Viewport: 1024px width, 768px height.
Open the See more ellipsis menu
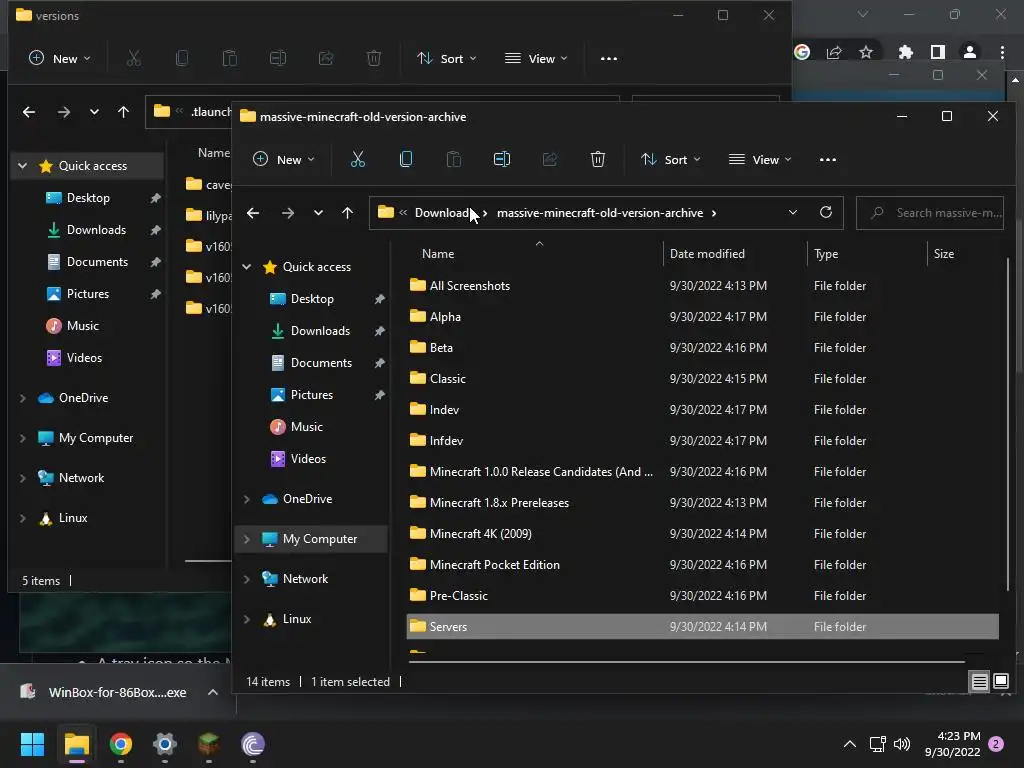pyautogui.click(x=828, y=160)
